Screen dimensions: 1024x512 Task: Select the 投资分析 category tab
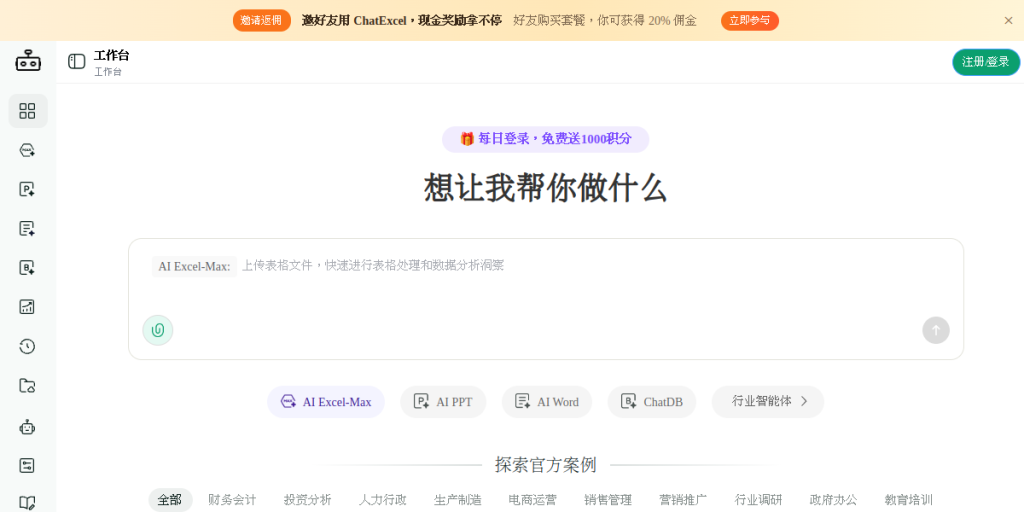coord(308,500)
